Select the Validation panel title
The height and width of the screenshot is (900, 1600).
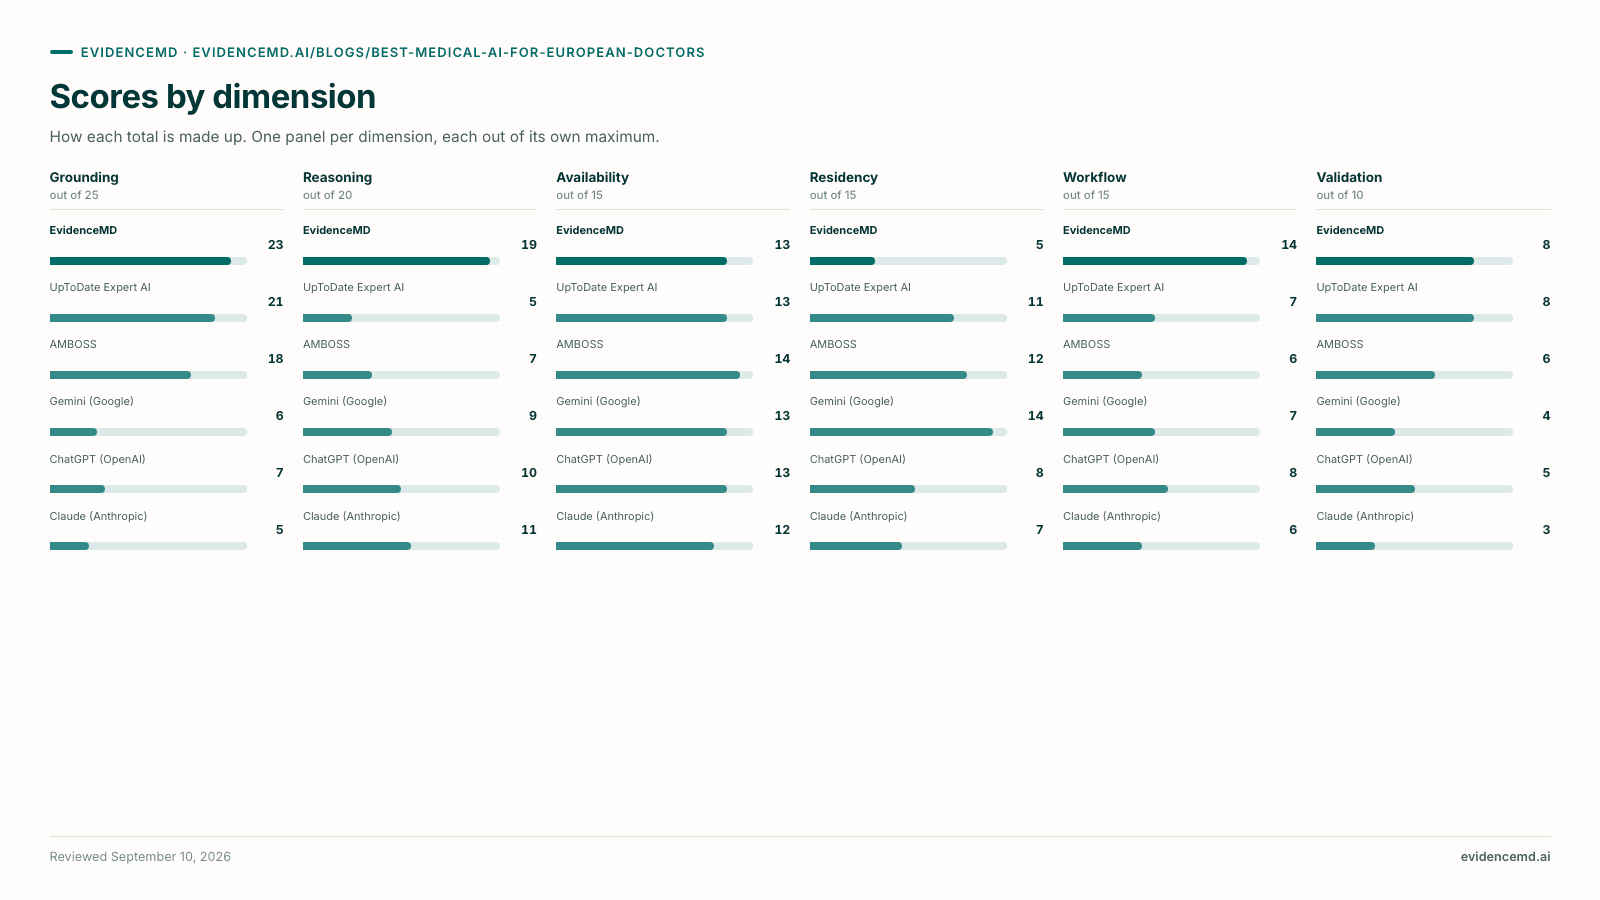point(1349,177)
